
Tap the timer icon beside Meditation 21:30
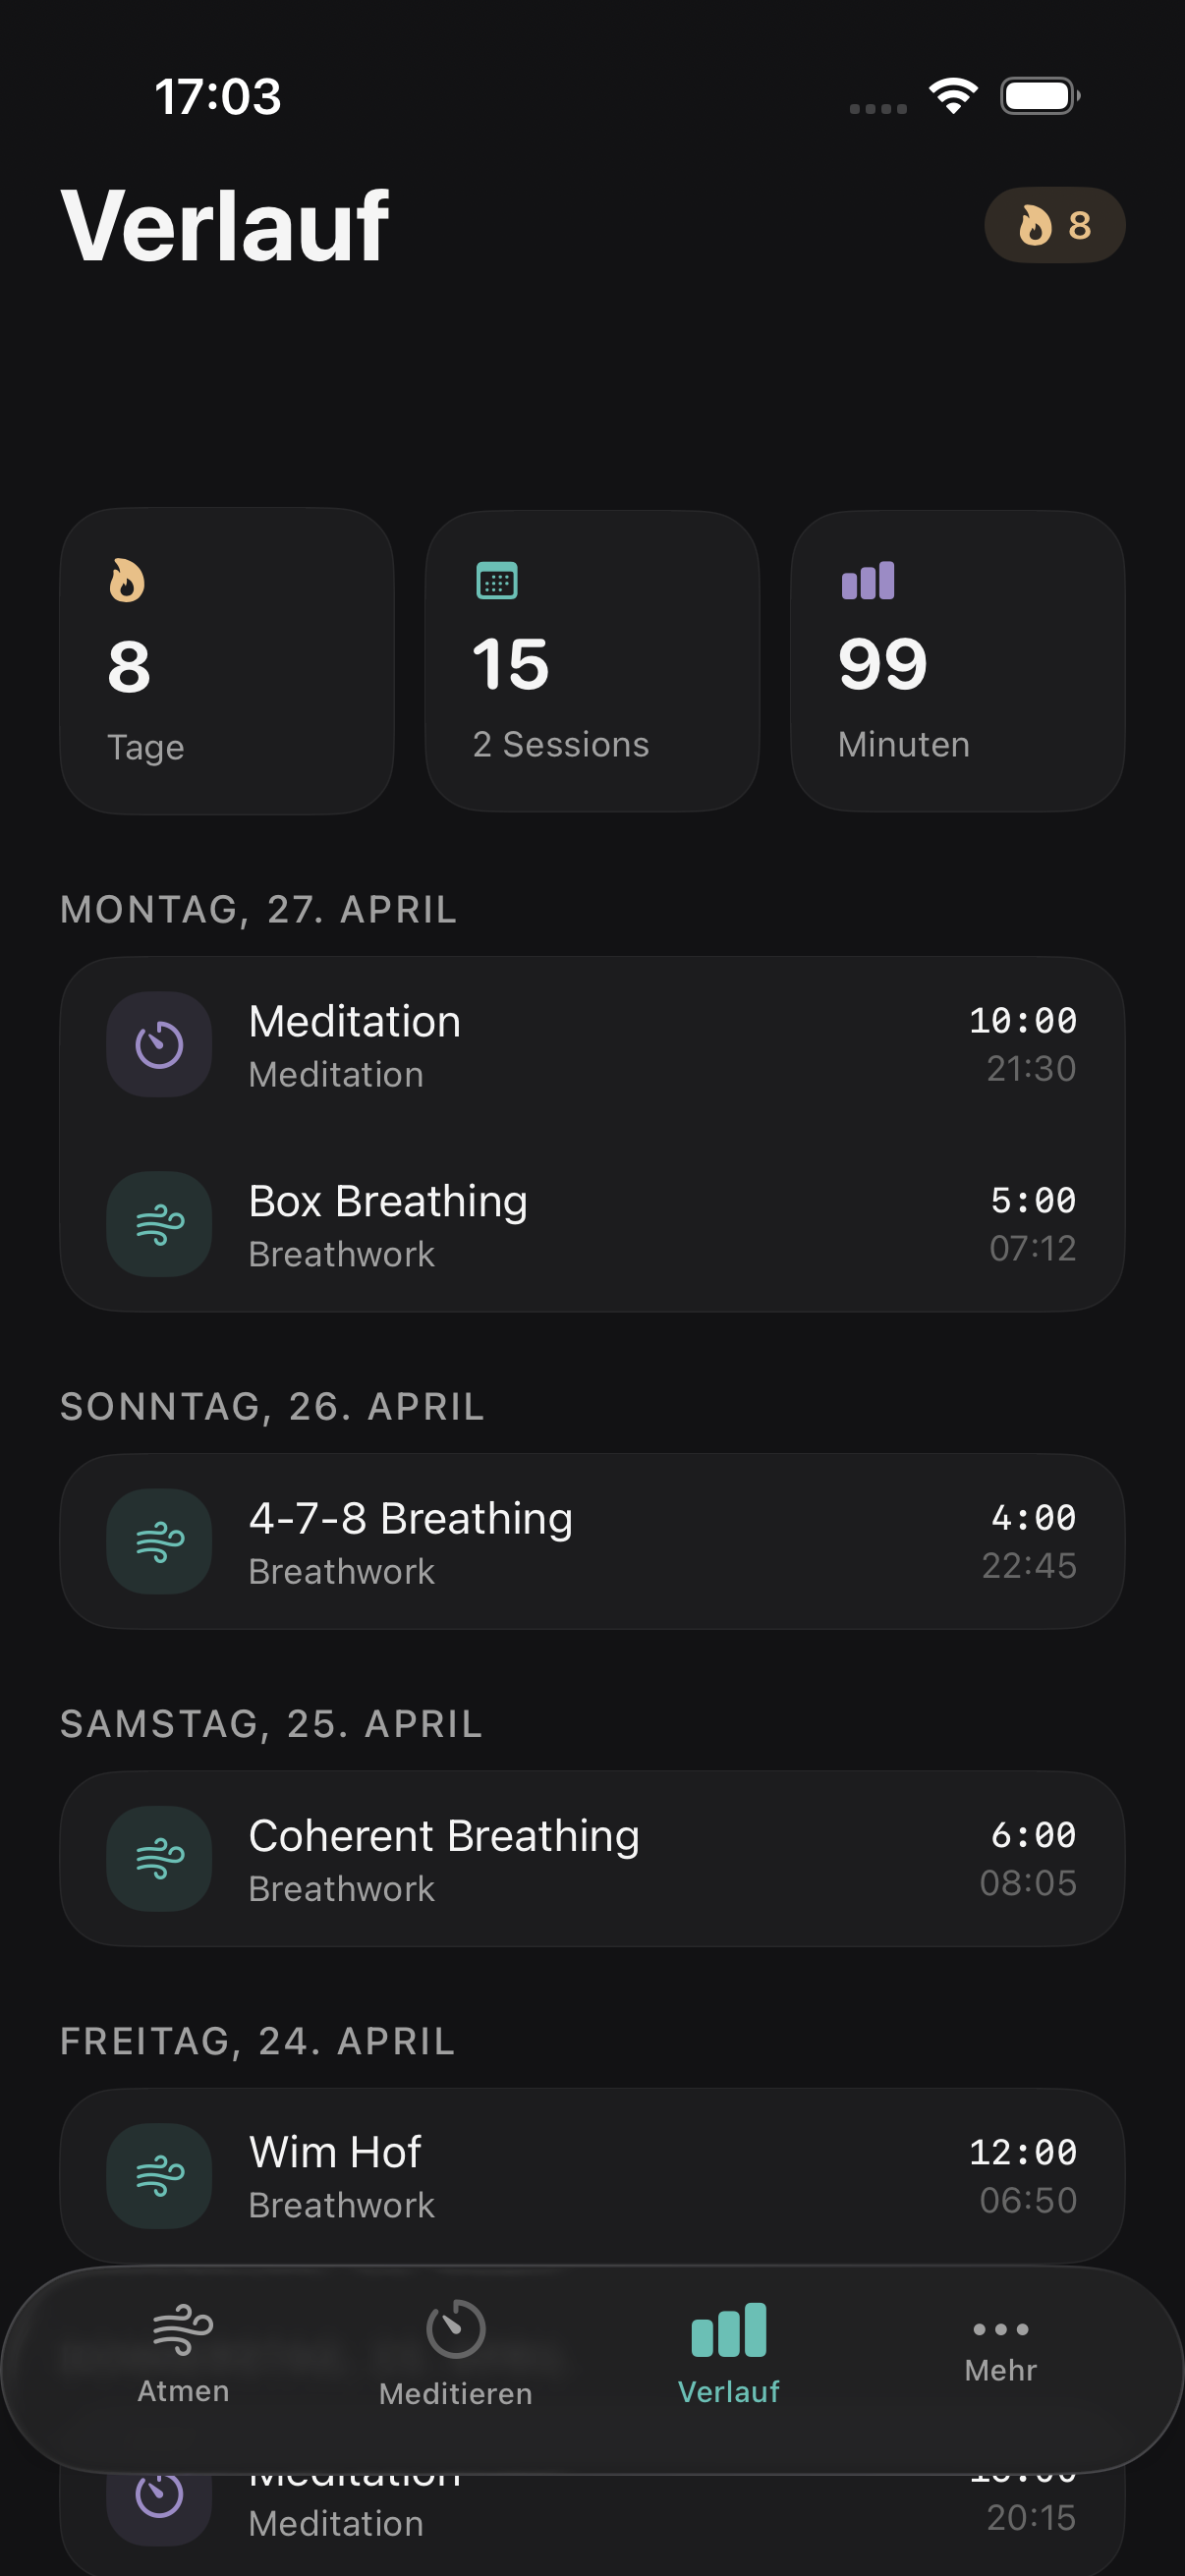159,1044
